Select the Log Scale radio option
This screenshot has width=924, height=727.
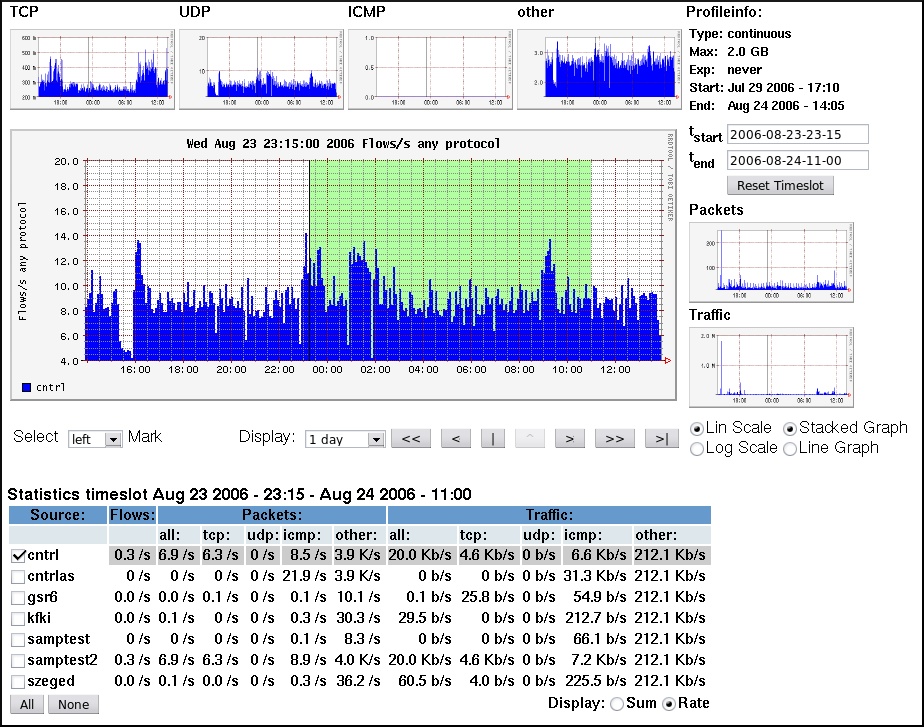click(x=697, y=449)
